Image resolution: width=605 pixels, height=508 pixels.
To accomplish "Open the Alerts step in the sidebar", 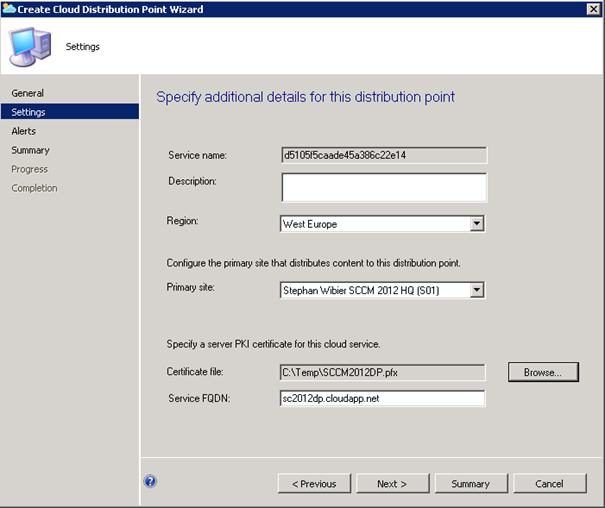I will click(24, 131).
